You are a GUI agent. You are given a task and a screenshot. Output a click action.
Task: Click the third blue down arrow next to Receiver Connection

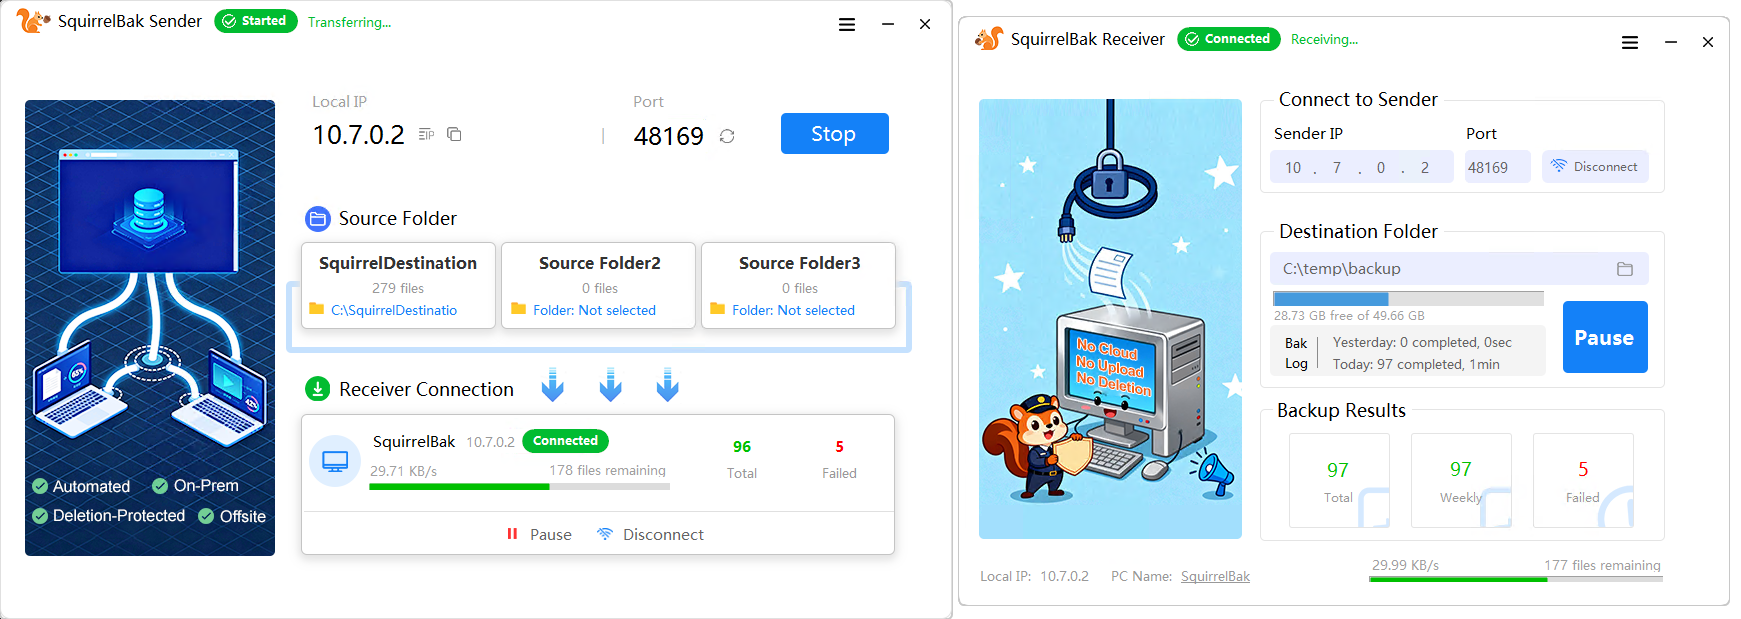(668, 385)
